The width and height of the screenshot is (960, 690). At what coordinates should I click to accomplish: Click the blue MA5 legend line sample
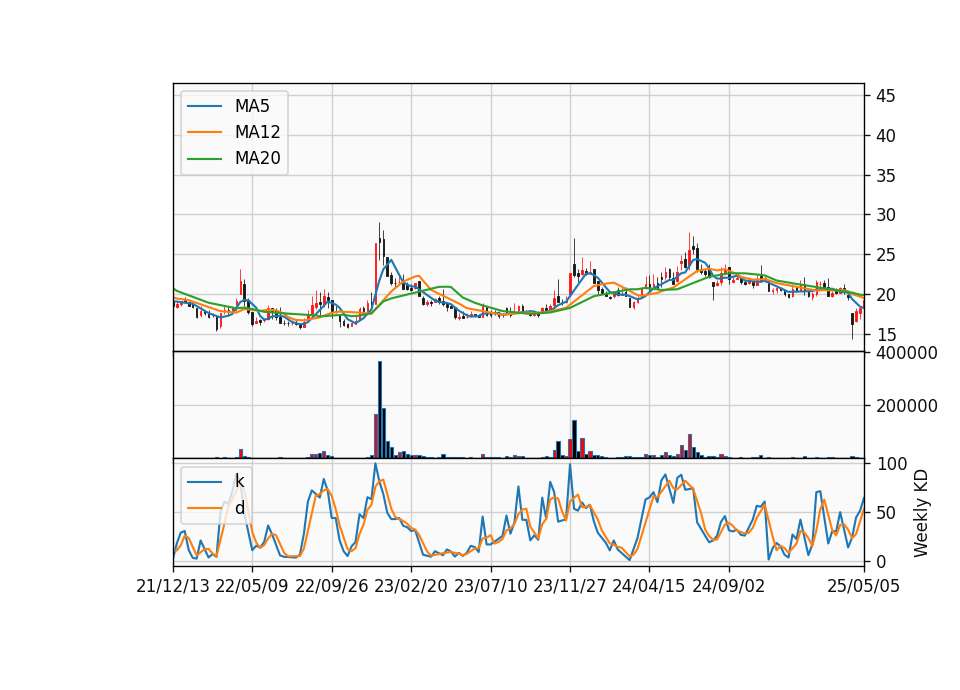point(204,106)
